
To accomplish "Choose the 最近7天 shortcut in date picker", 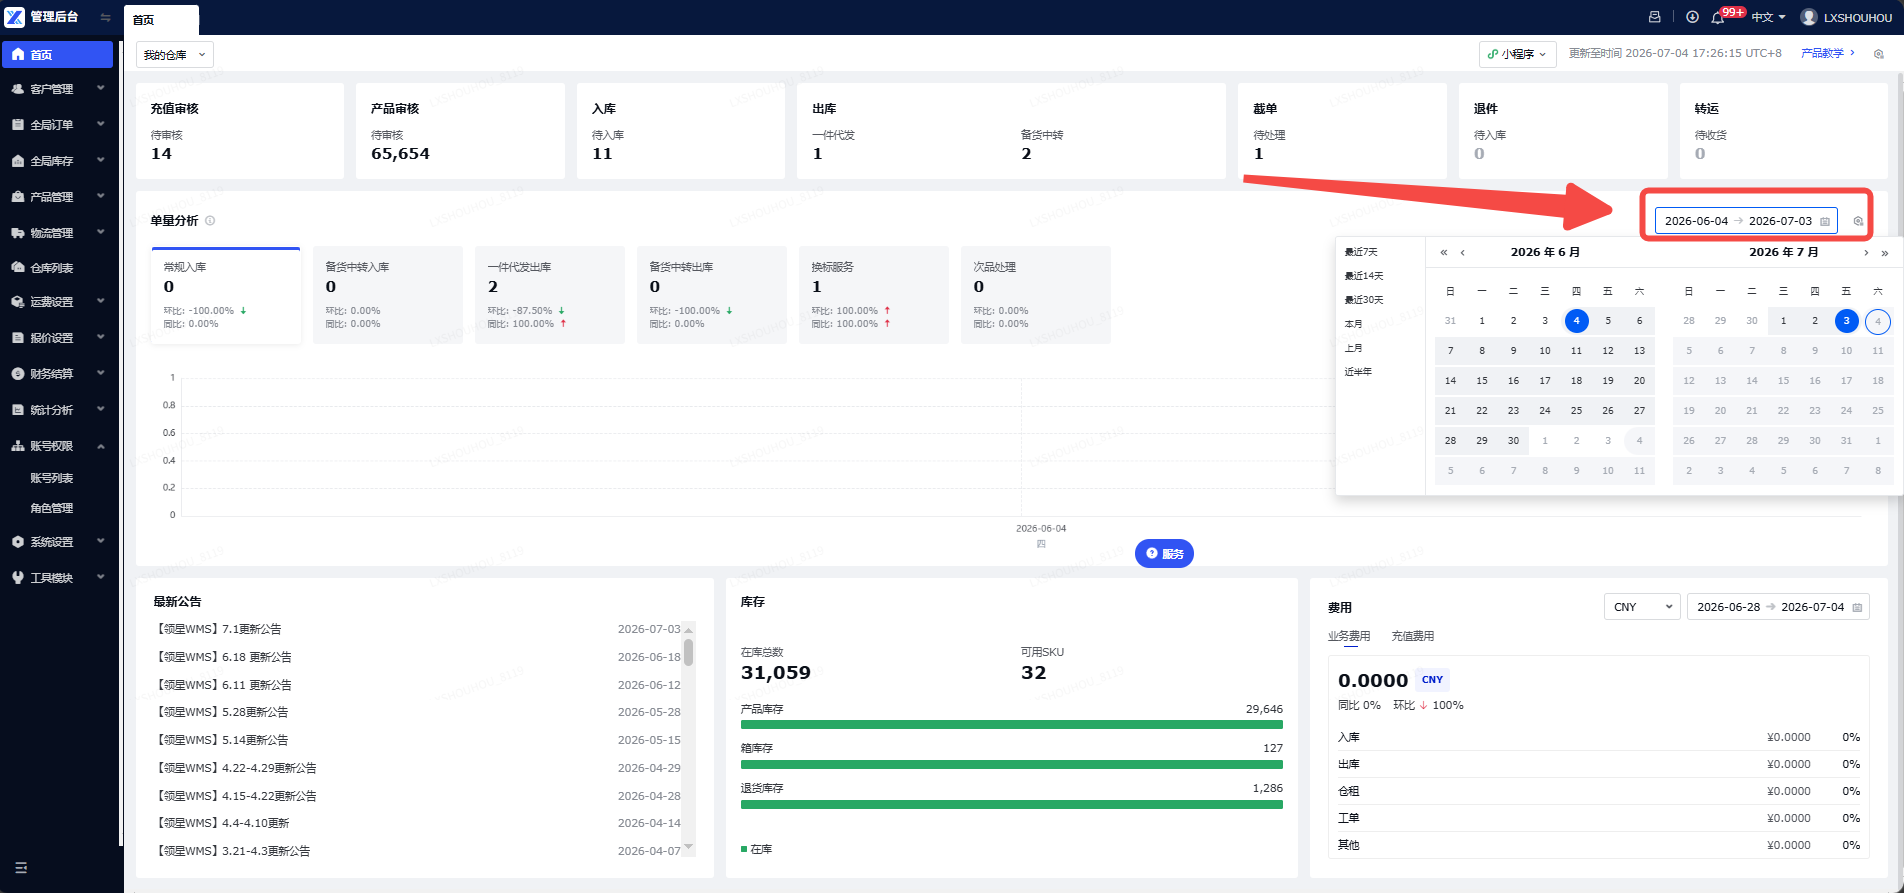I will pyautogui.click(x=1361, y=252).
